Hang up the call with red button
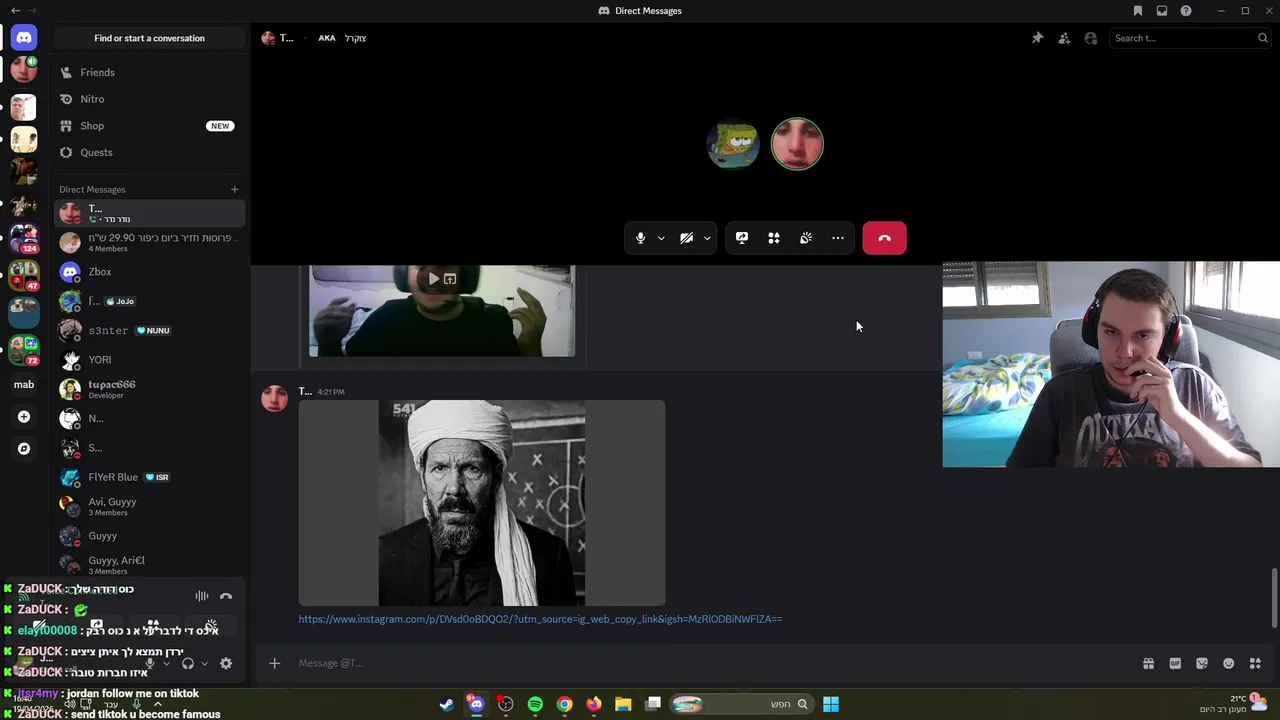Screen dimensions: 1280x720 tap(885, 238)
